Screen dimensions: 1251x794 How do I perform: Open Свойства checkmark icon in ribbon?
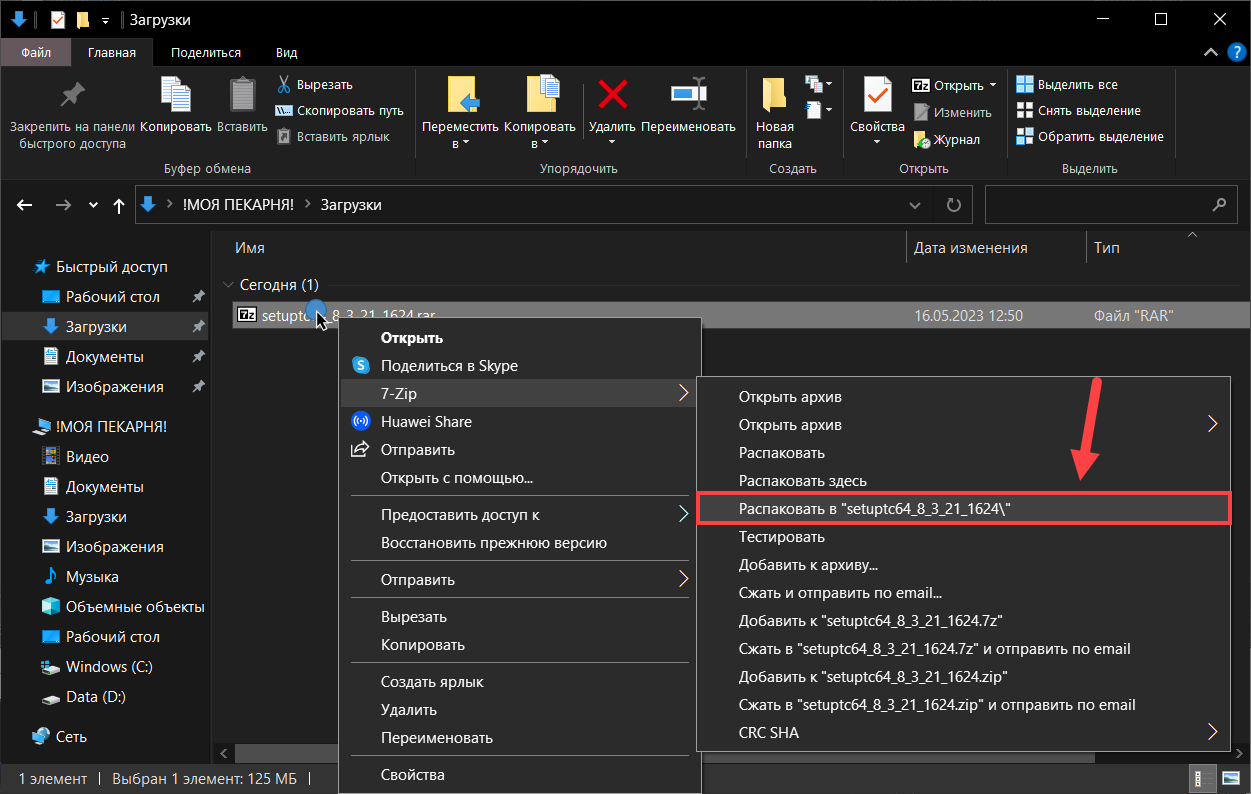click(x=876, y=95)
